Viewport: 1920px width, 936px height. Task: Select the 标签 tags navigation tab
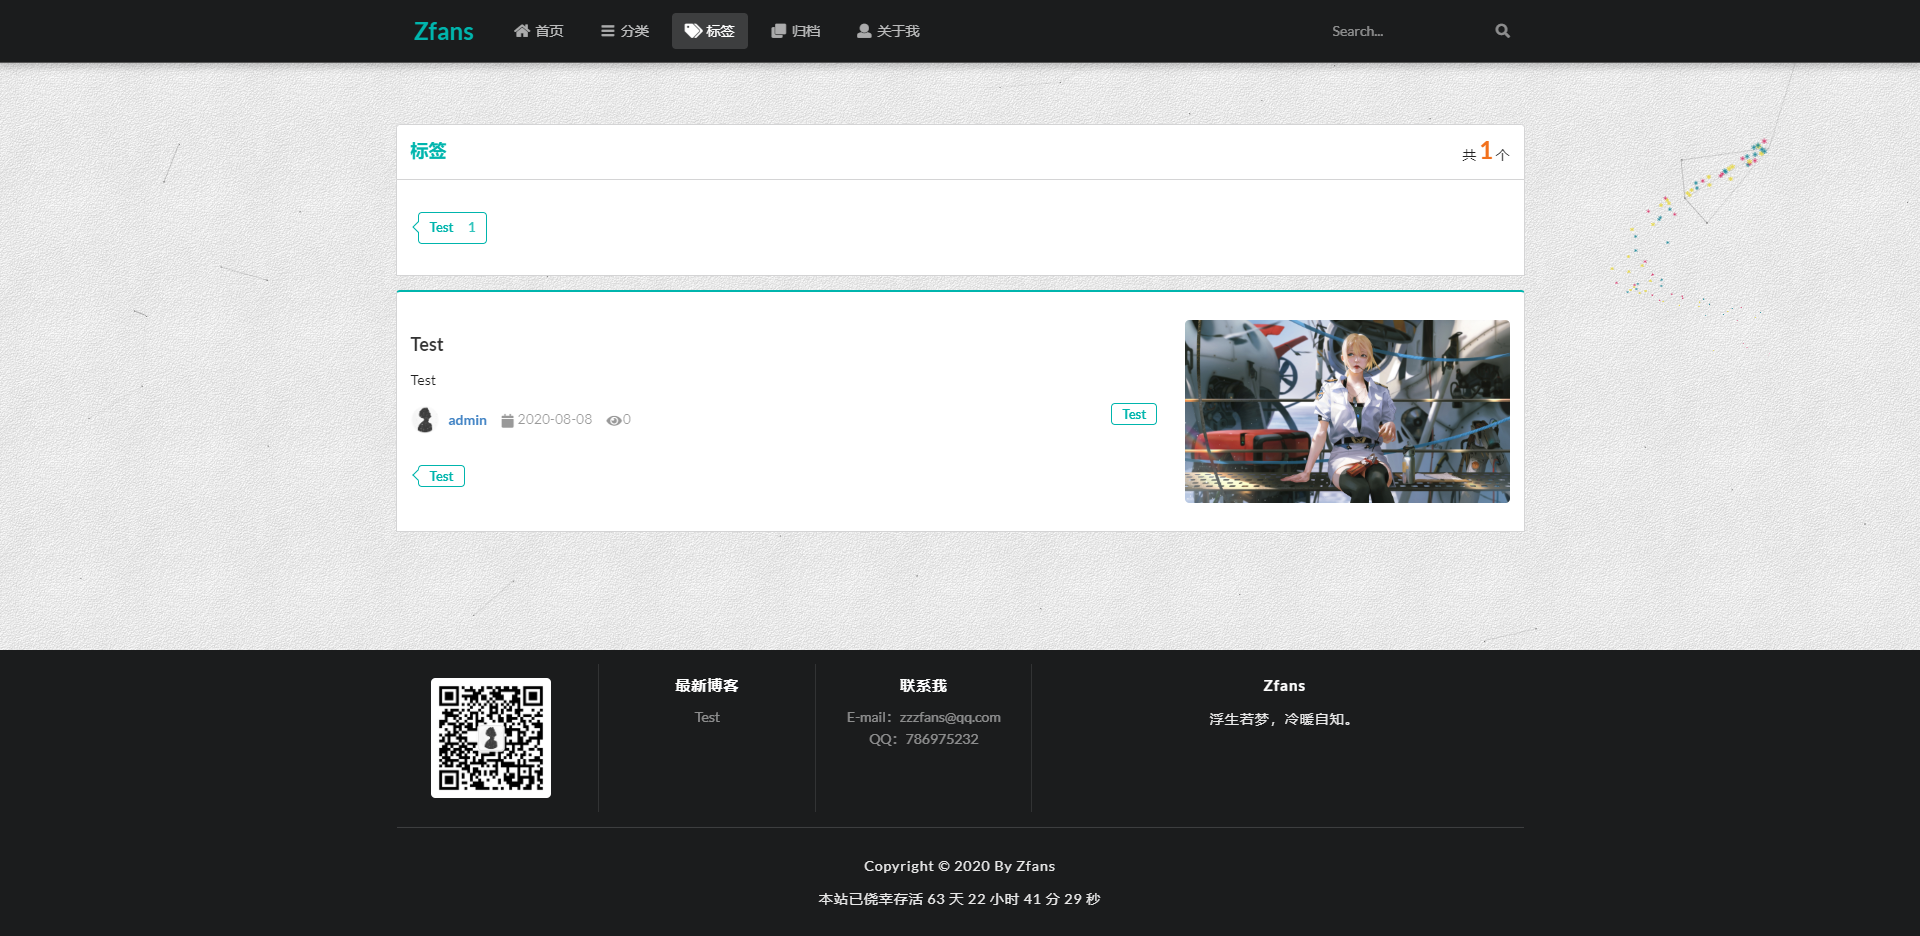click(710, 31)
